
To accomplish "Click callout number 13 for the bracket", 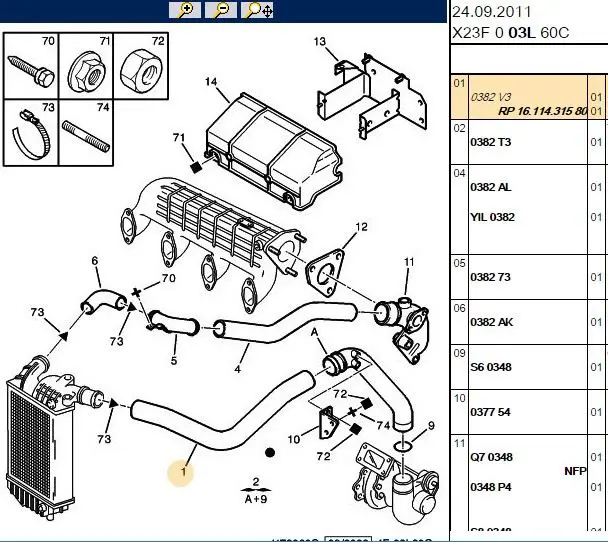I will click(320, 41).
